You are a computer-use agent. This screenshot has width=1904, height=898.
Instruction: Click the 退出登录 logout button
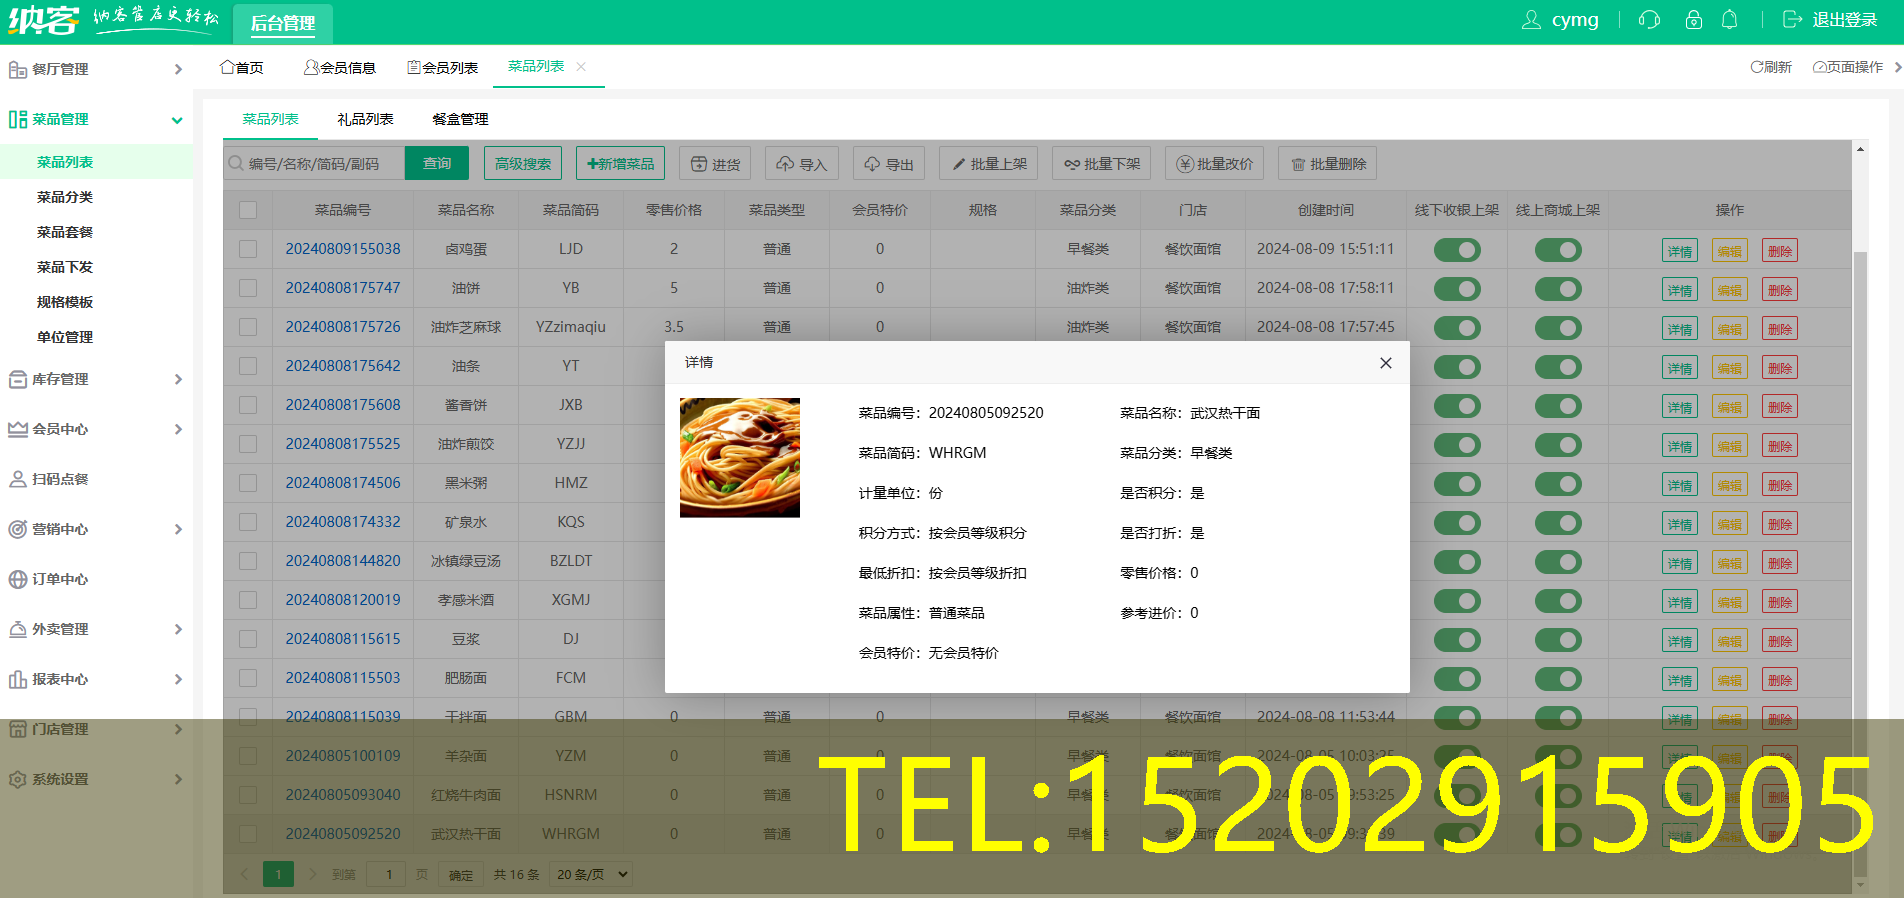[x=1829, y=20]
